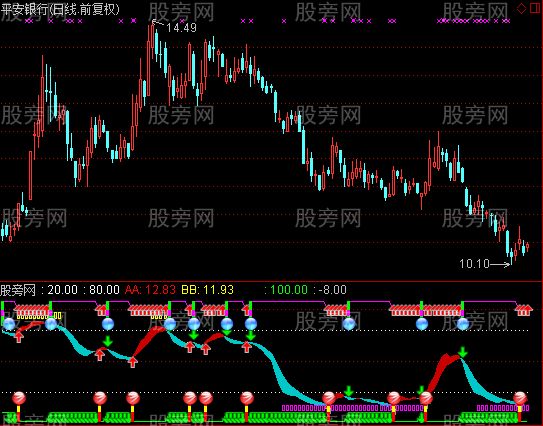This screenshot has height=426, width=543.
Task: Click the 10.10 lowest price label
Action: click(474, 264)
